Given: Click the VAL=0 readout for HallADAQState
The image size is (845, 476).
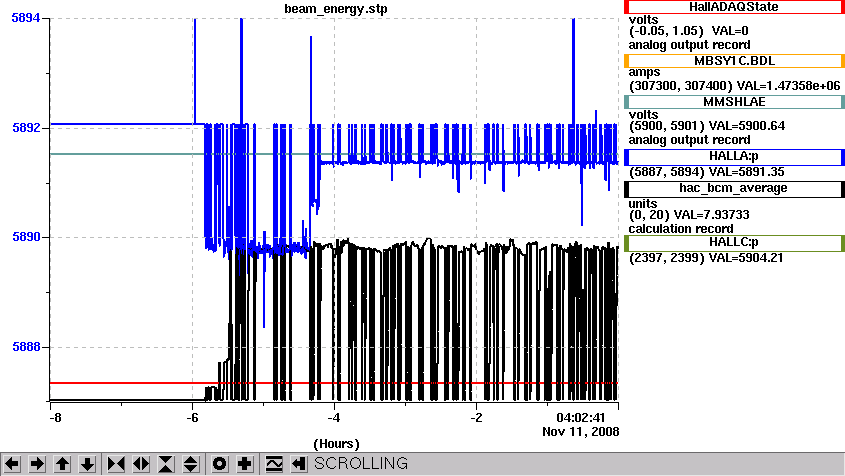Looking at the screenshot, I should coord(730,31).
